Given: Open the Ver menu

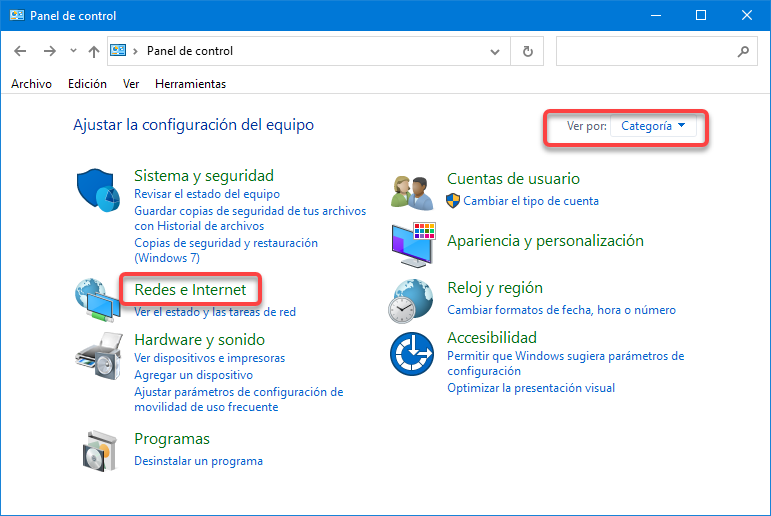Looking at the screenshot, I should (131, 84).
